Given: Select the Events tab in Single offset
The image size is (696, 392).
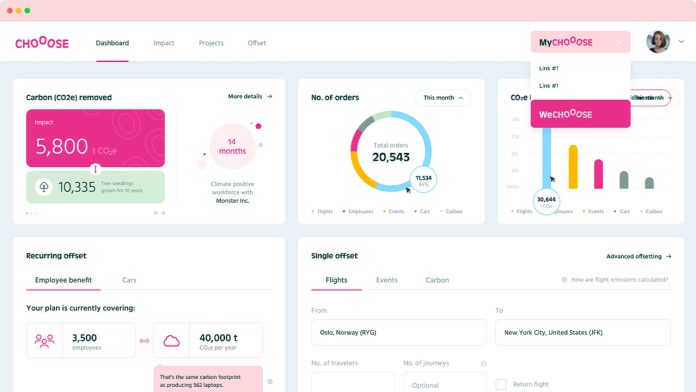Looking at the screenshot, I should 387,280.
